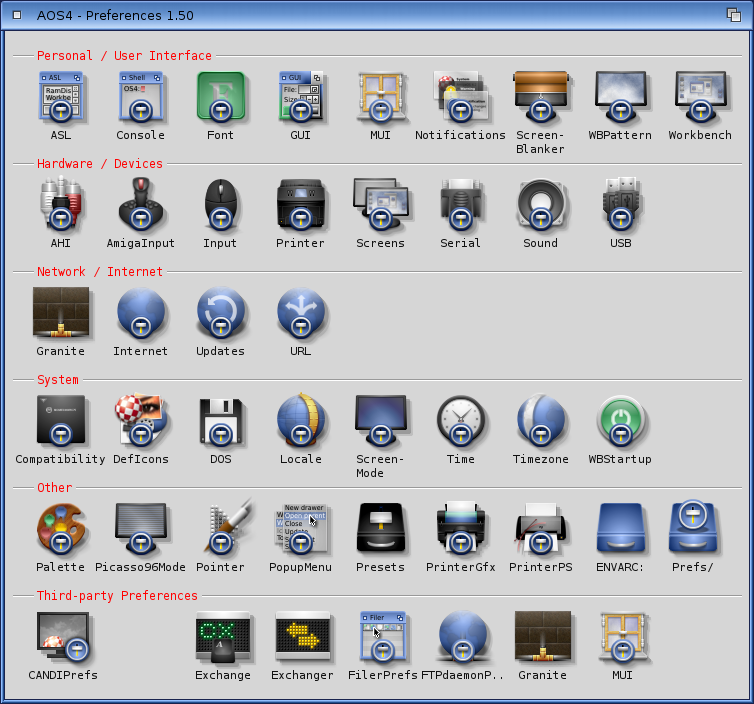This screenshot has height=704, width=754.
Task: Open Presets drawer icon
Action: pos(380,527)
